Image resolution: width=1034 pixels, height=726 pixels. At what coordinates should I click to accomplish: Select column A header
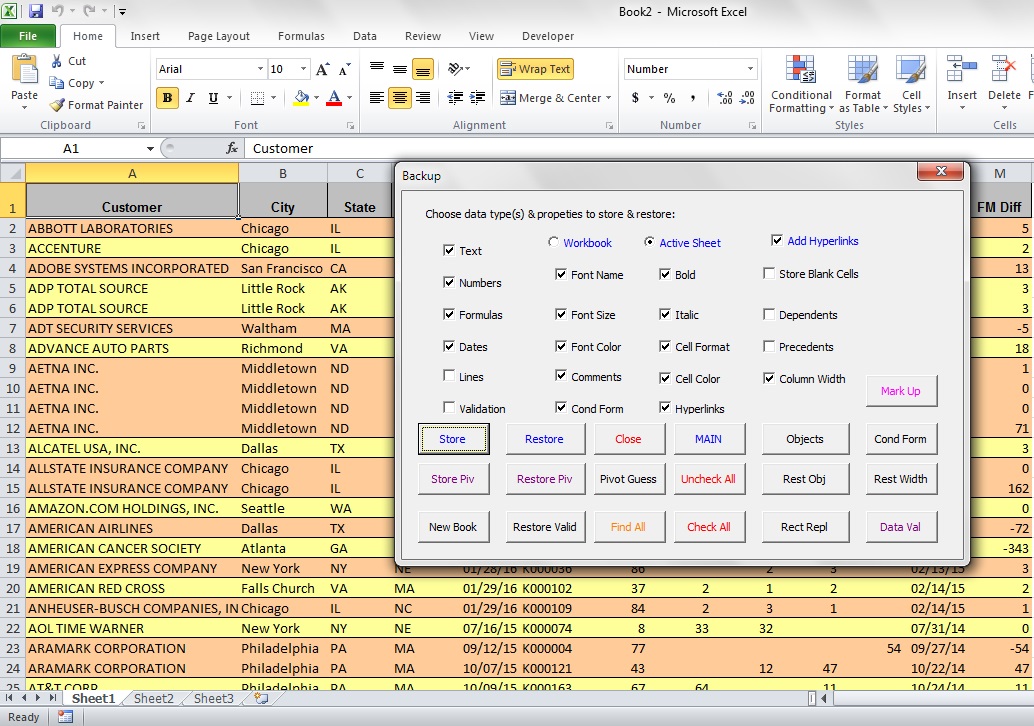(x=132, y=173)
